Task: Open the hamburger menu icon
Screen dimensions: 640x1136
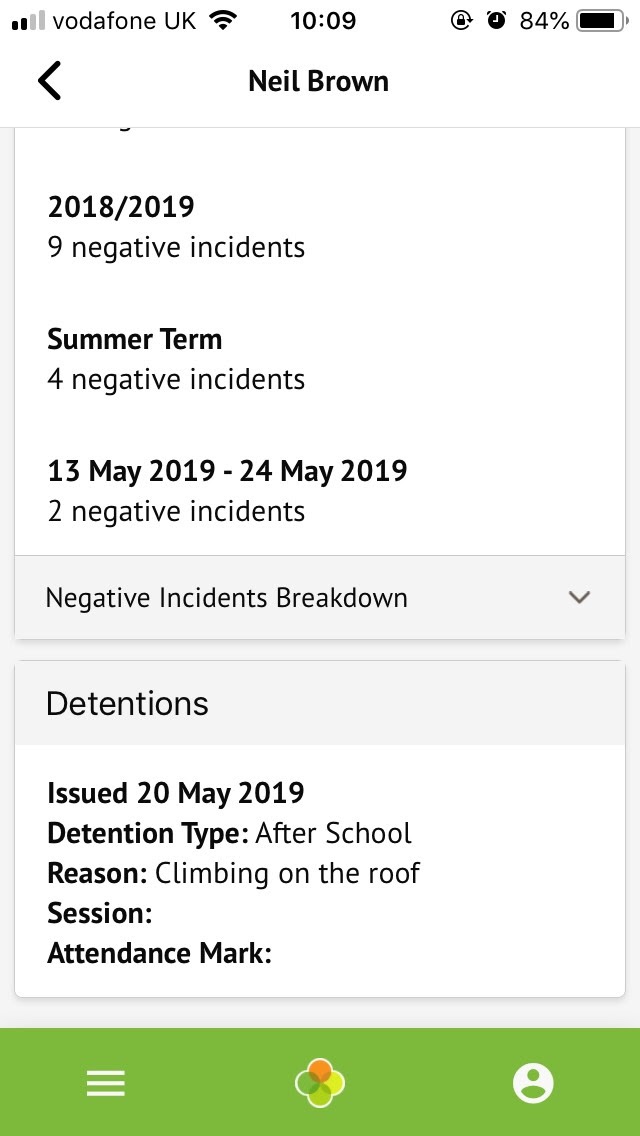Action: [x=106, y=1083]
